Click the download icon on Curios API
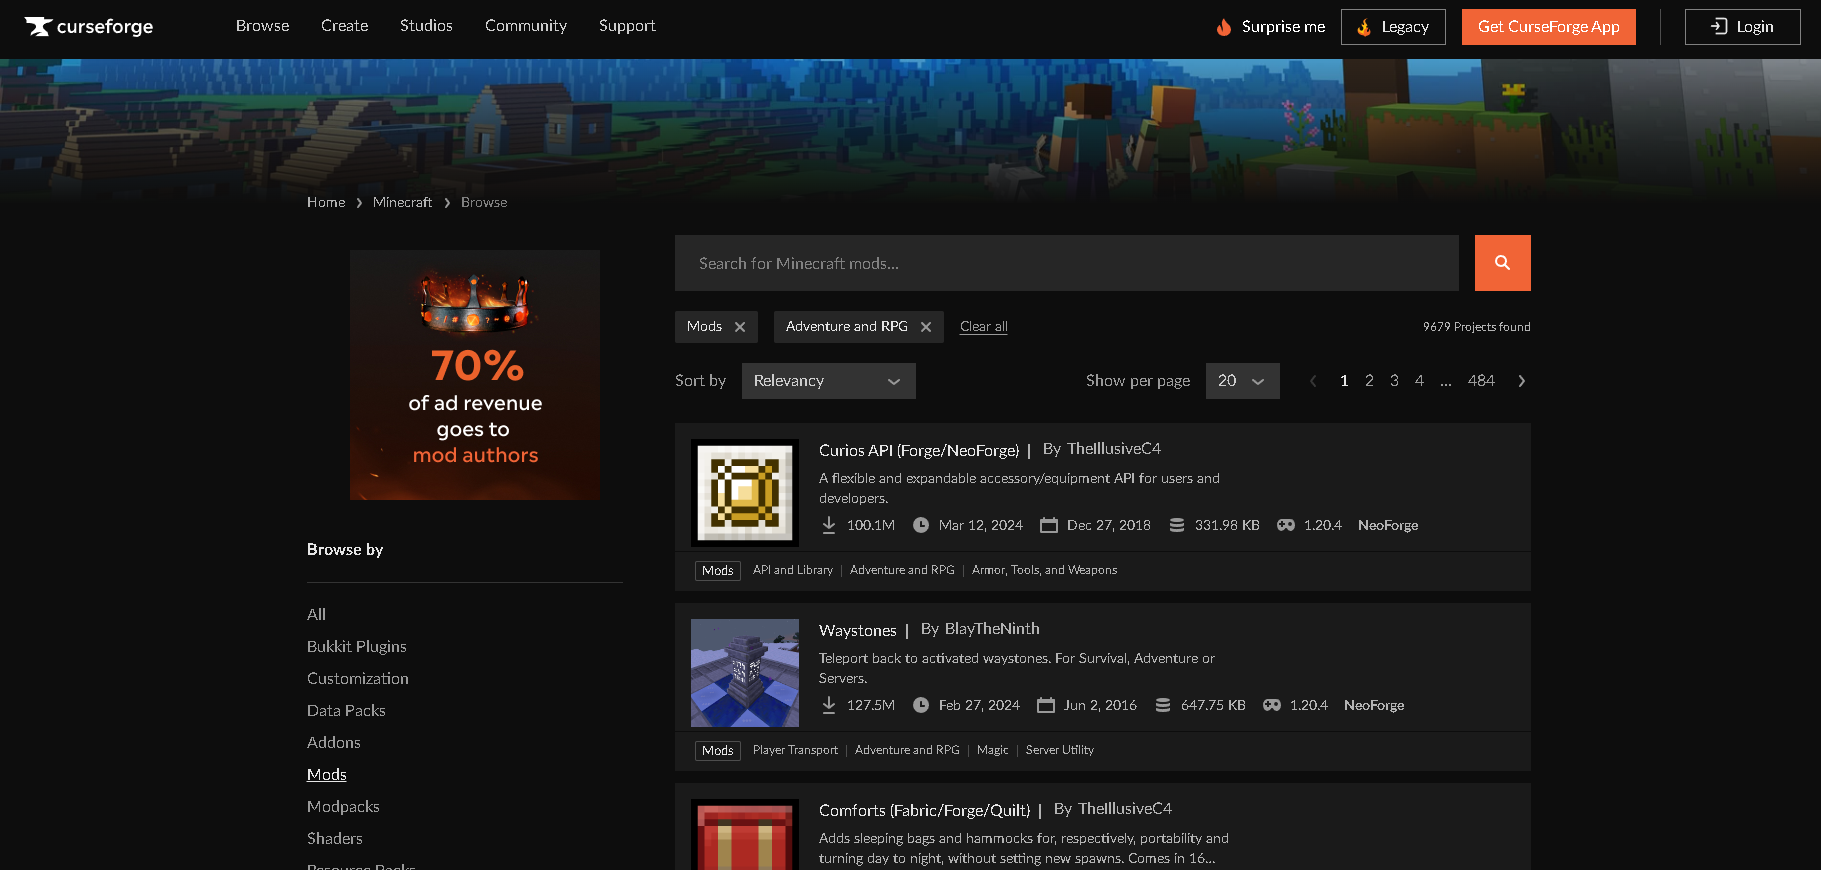The width and height of the screenshot is (1821, 870). 829,525
